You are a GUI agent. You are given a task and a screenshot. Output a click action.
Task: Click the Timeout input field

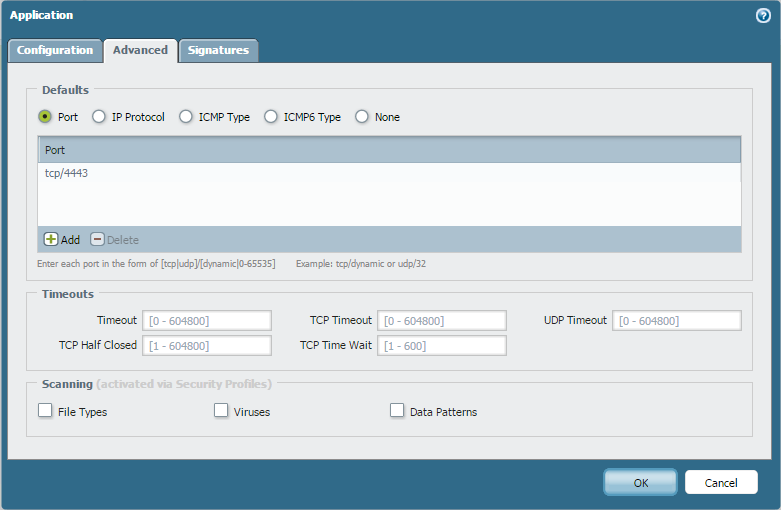pos(207,321)
